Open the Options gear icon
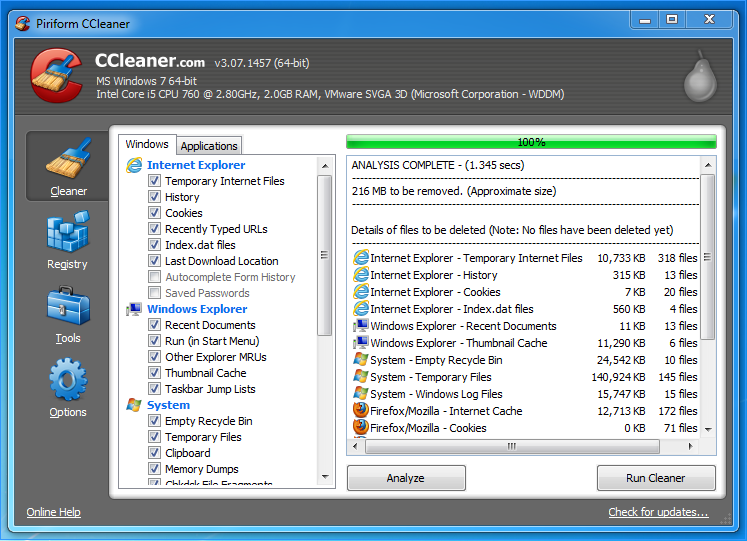This screenshot has width=747, height=541. (68, 380)
